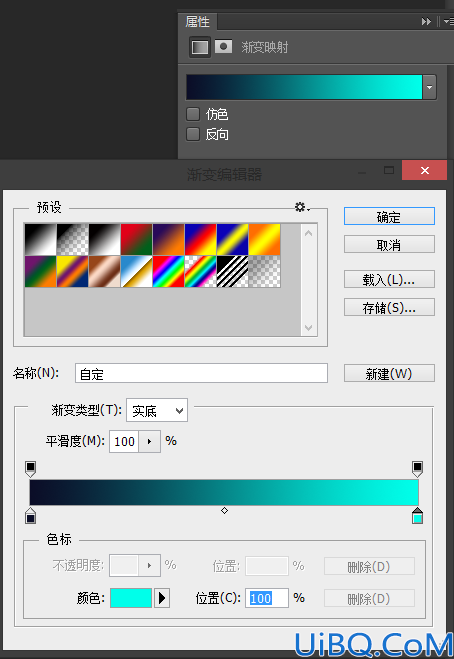The height and width of the screenshot is (659, 454).
Task: Choose the transparent rainbow gradient preset
Action: 200,272
